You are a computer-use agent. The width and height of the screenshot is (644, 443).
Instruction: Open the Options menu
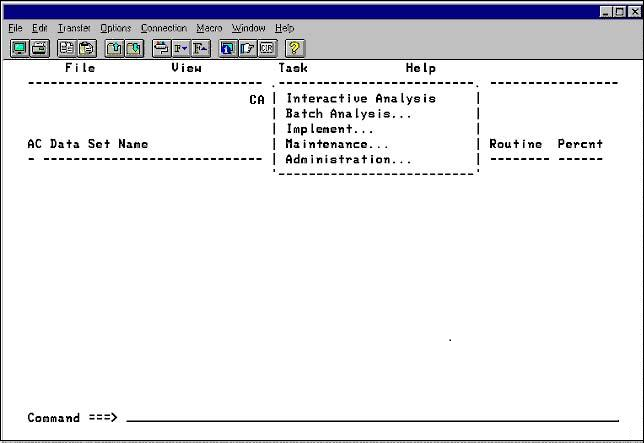(115, 28)
